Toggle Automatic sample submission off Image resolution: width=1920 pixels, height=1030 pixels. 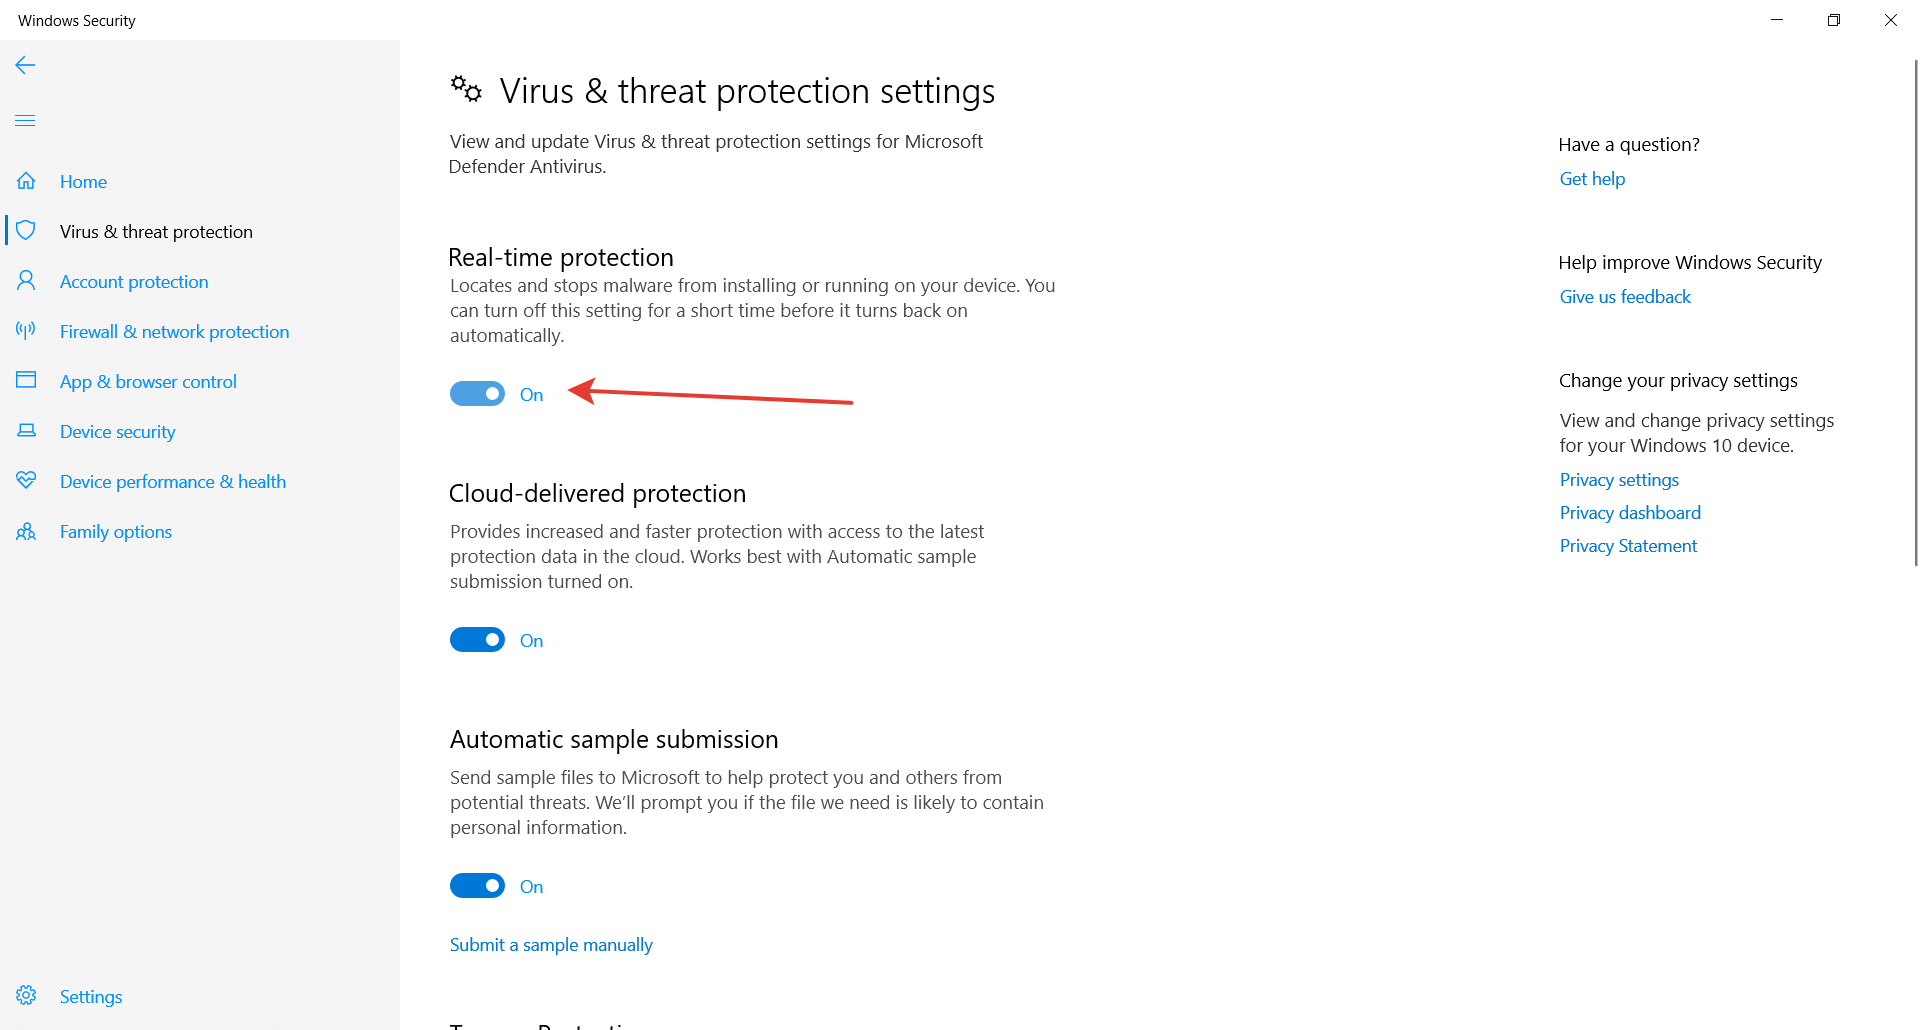point(477,886)
